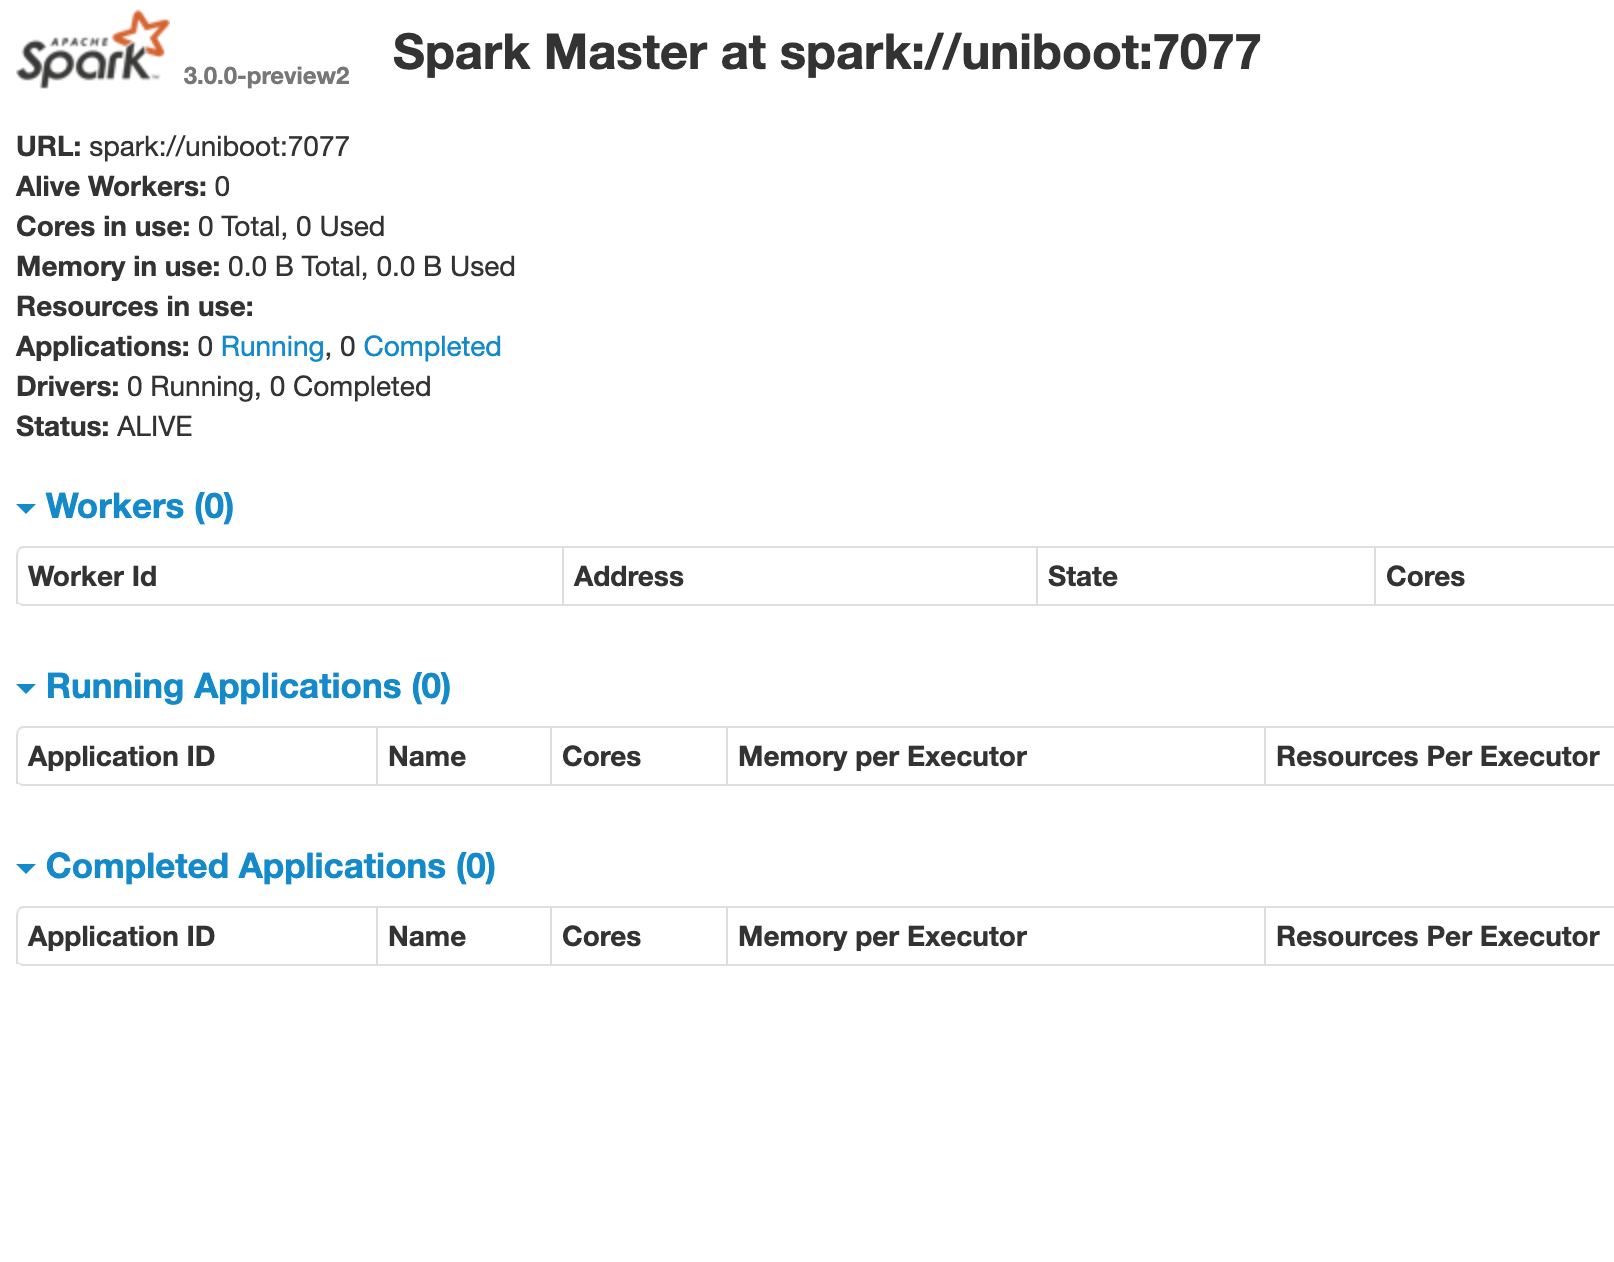Collapse the Completed Applications section triangle
This screenshot has width=1614, height=1262.
26,868
